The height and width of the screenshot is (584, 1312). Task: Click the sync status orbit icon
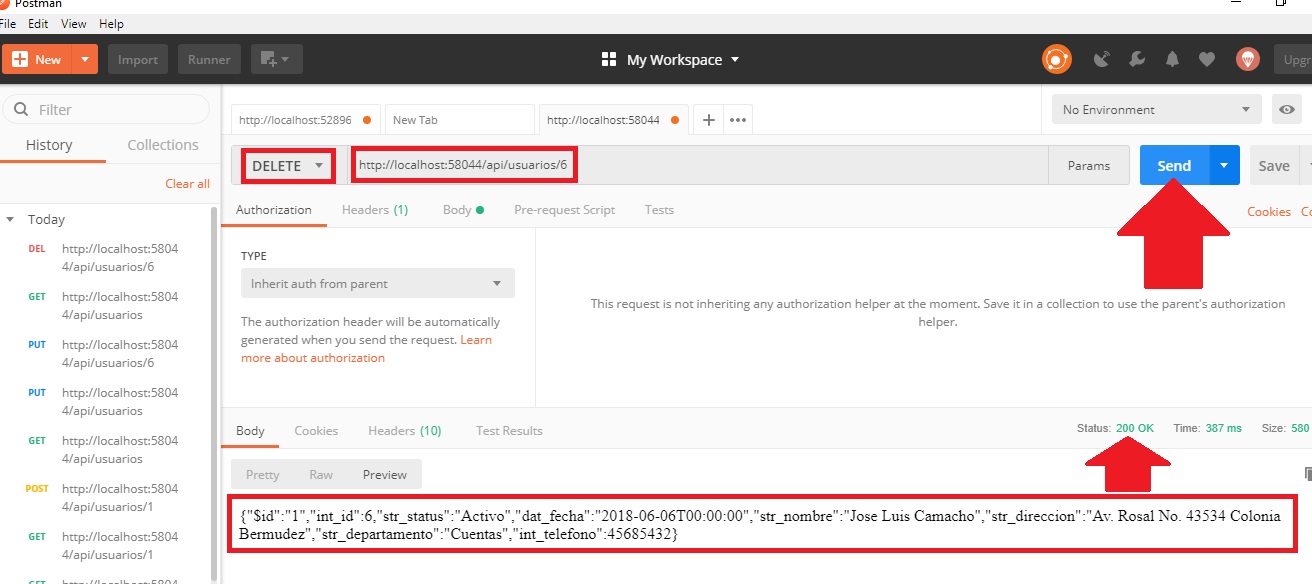point(1057,59)
